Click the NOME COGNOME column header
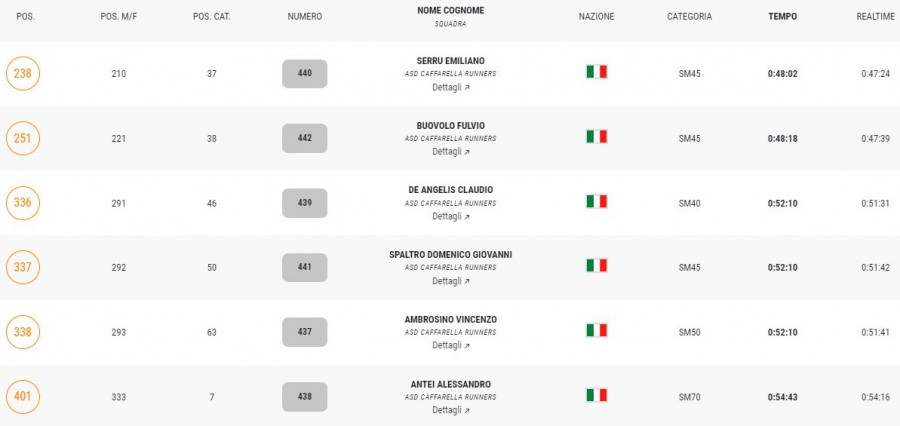This screenshot has width=900, height=426. tap(451, 10)
